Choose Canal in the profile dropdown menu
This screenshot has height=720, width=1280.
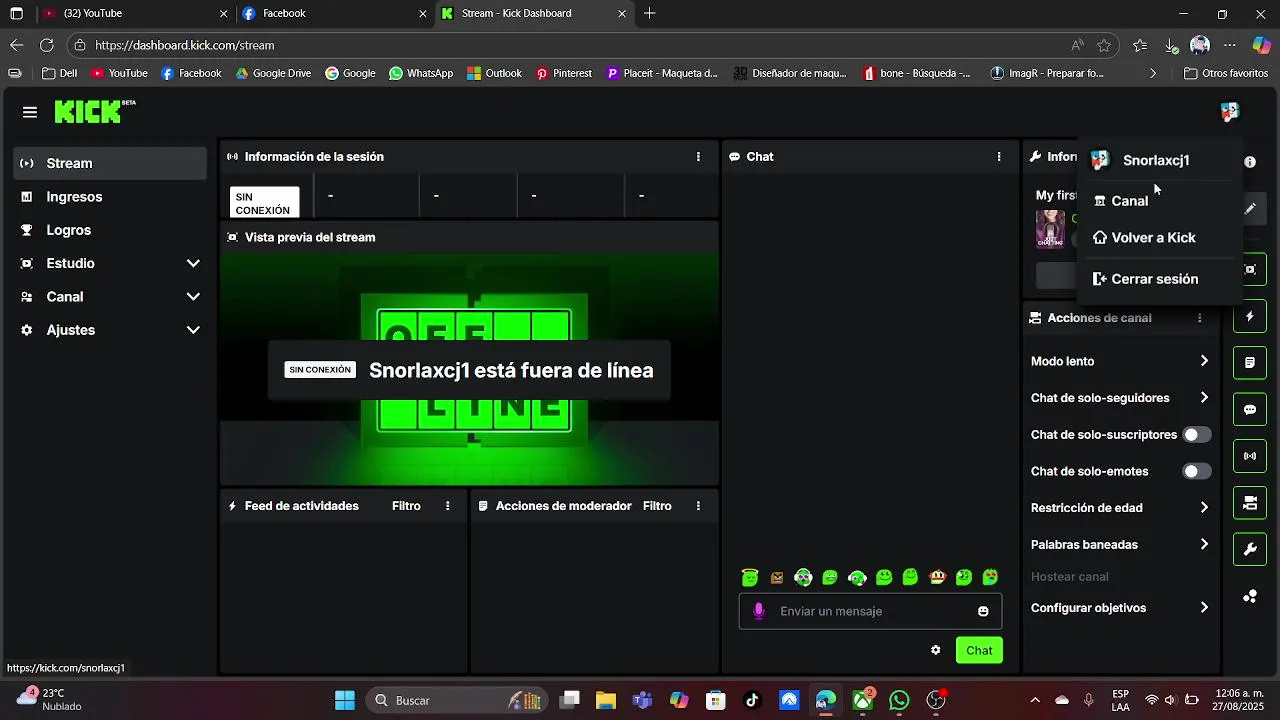click(1160, 201)
